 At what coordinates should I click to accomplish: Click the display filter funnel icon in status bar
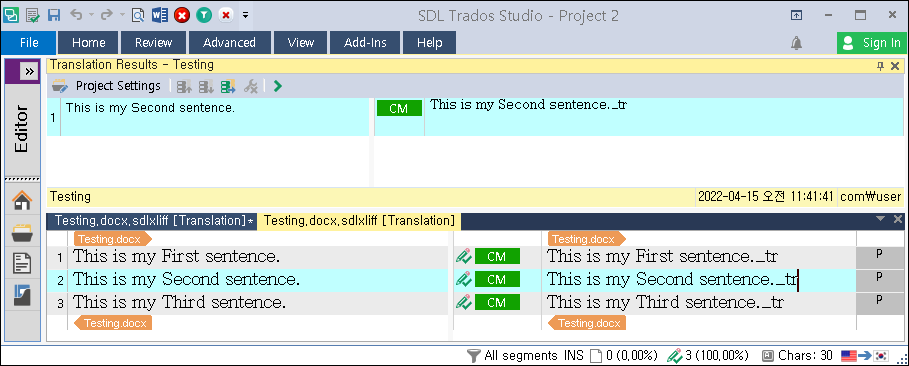click(x=474, y=355)
